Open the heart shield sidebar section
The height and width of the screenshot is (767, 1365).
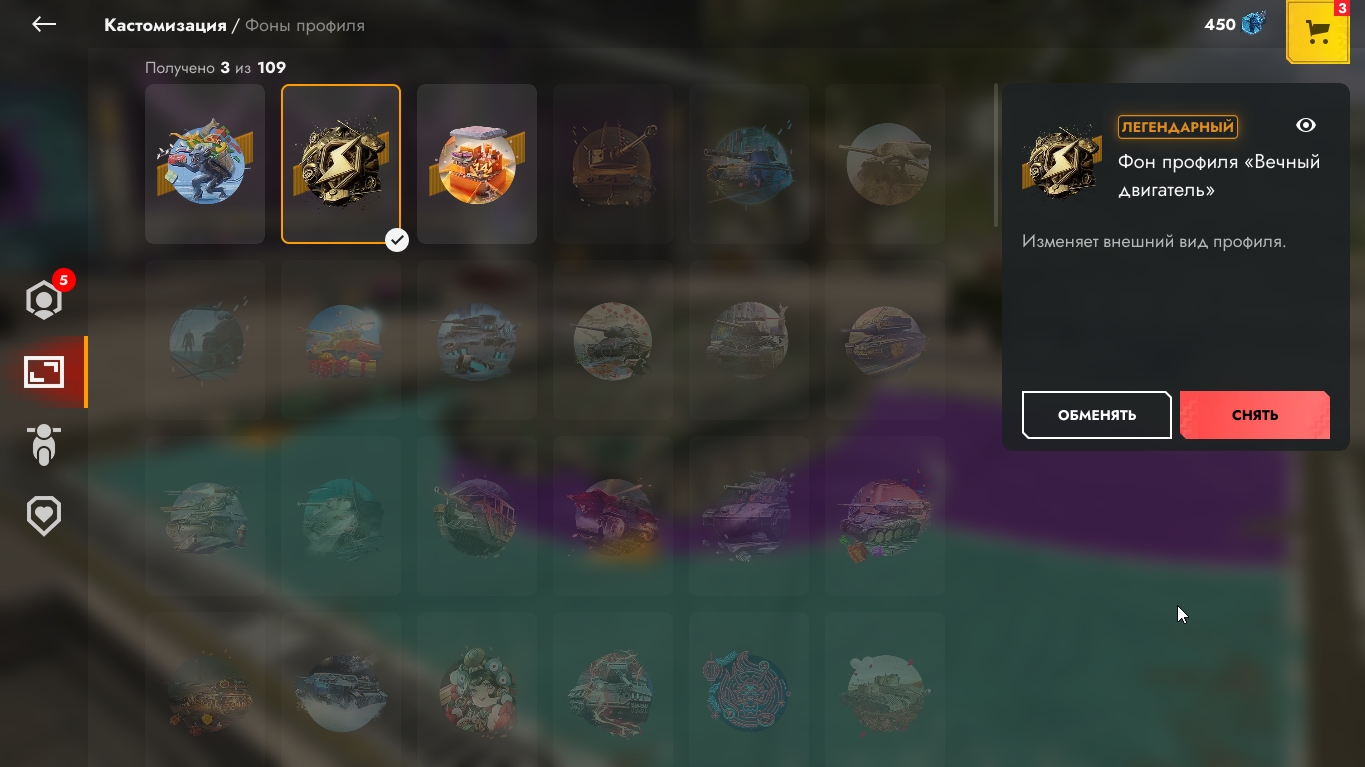44,516
